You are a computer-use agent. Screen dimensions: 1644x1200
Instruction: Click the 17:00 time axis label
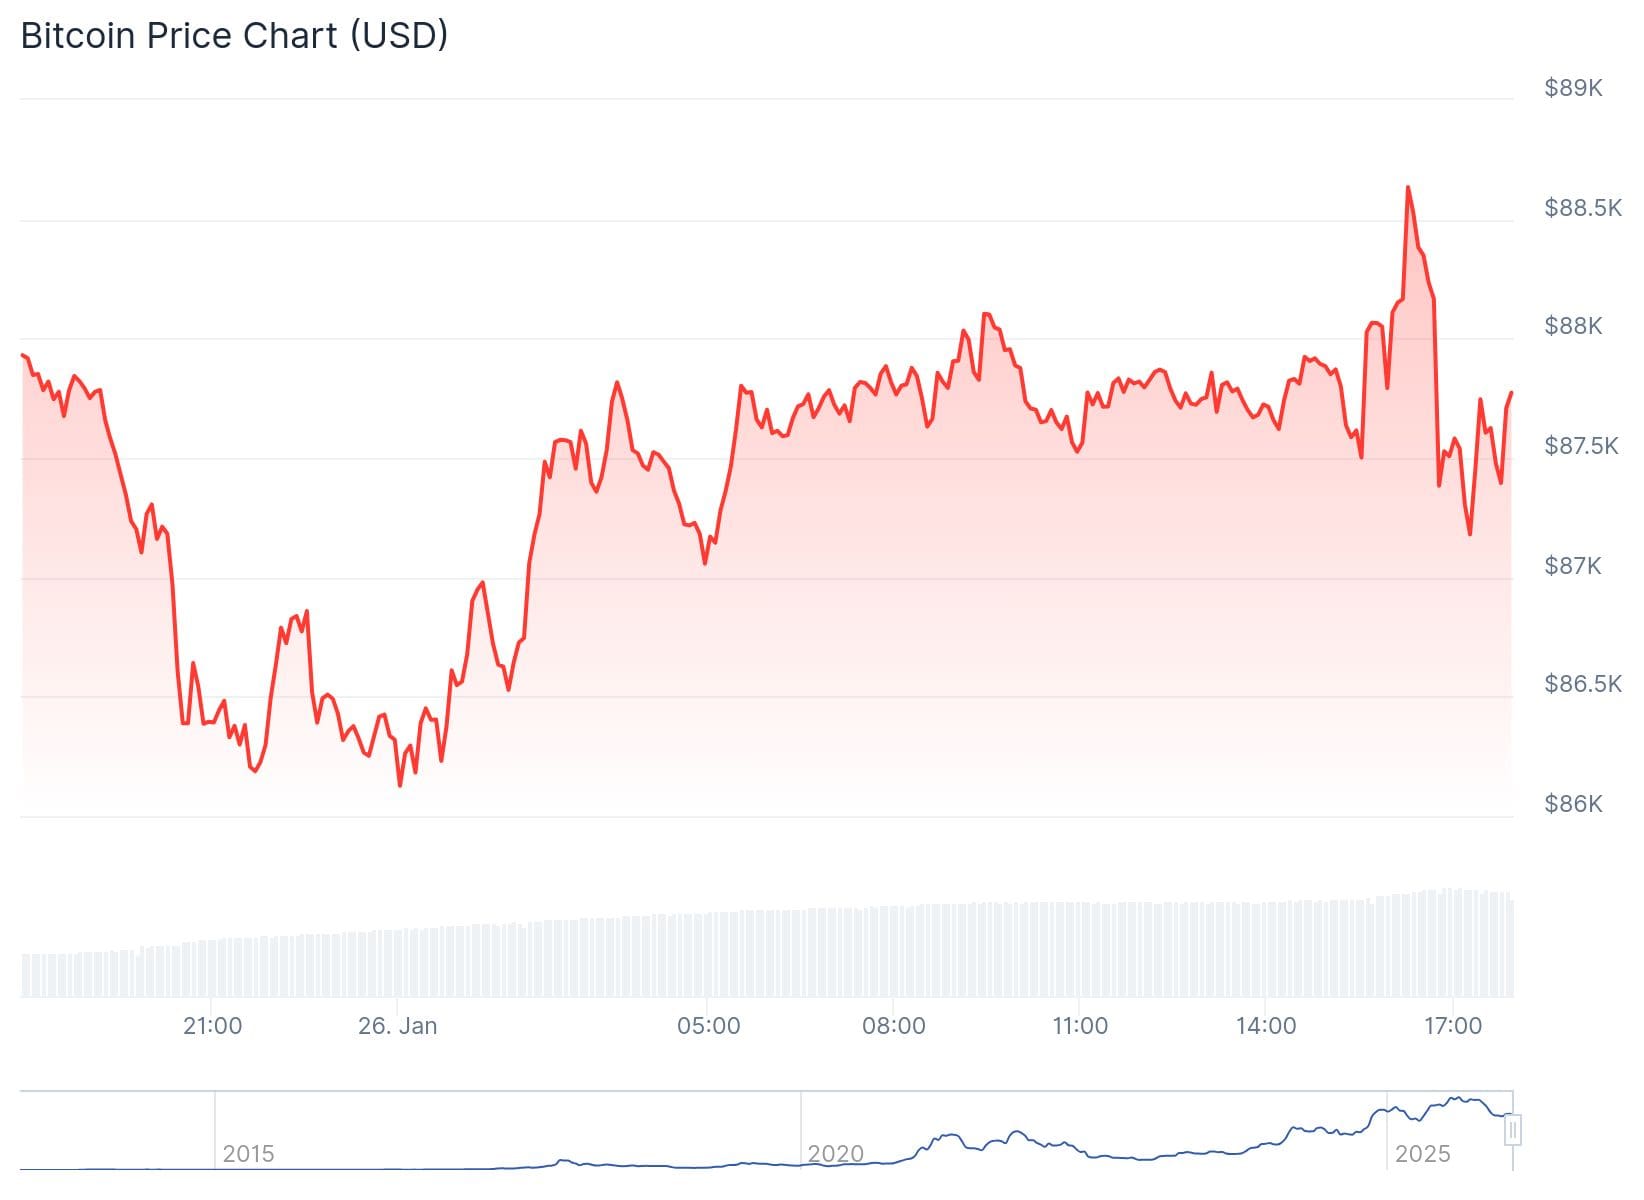[1452, 1026]
